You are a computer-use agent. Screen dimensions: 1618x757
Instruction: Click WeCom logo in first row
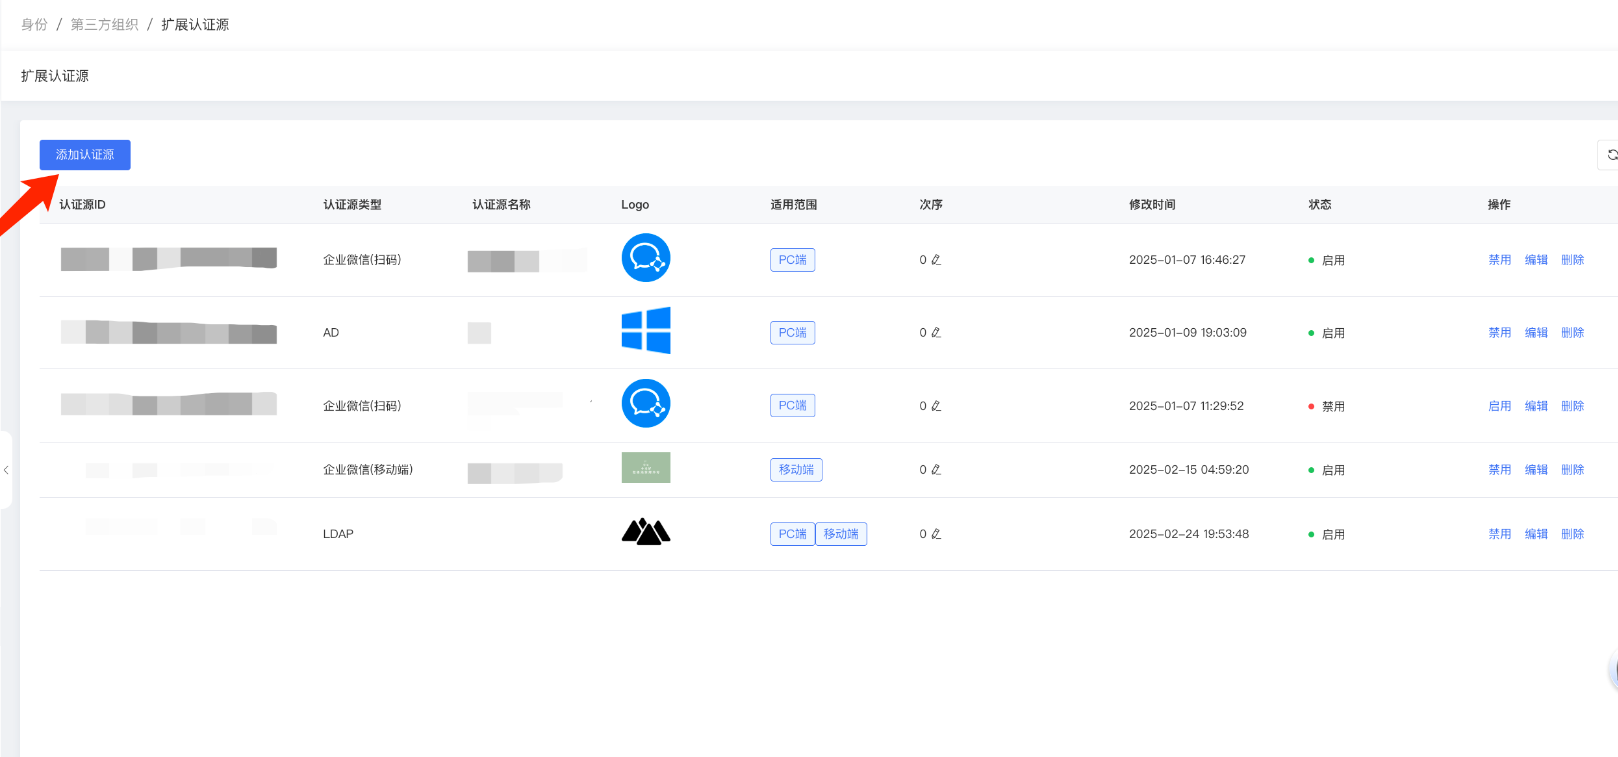646,258
